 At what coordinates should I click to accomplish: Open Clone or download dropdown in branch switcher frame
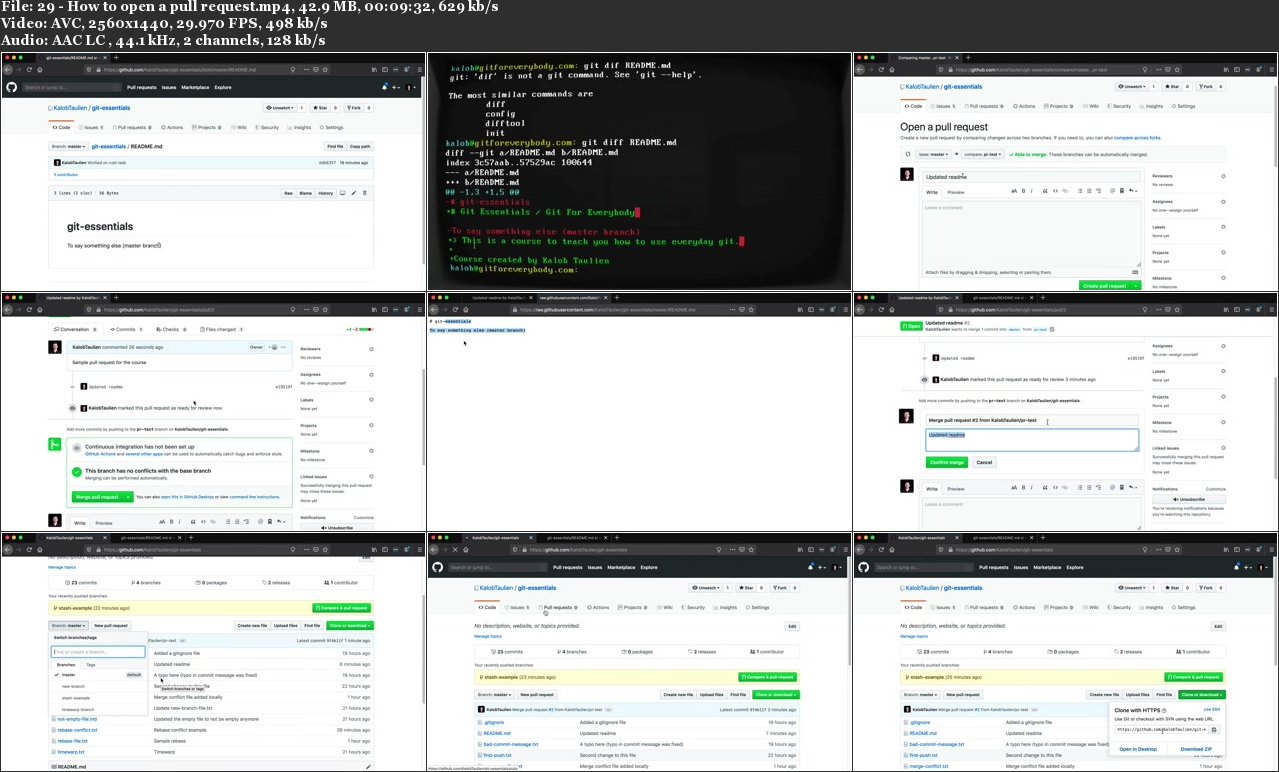(349, 625)
